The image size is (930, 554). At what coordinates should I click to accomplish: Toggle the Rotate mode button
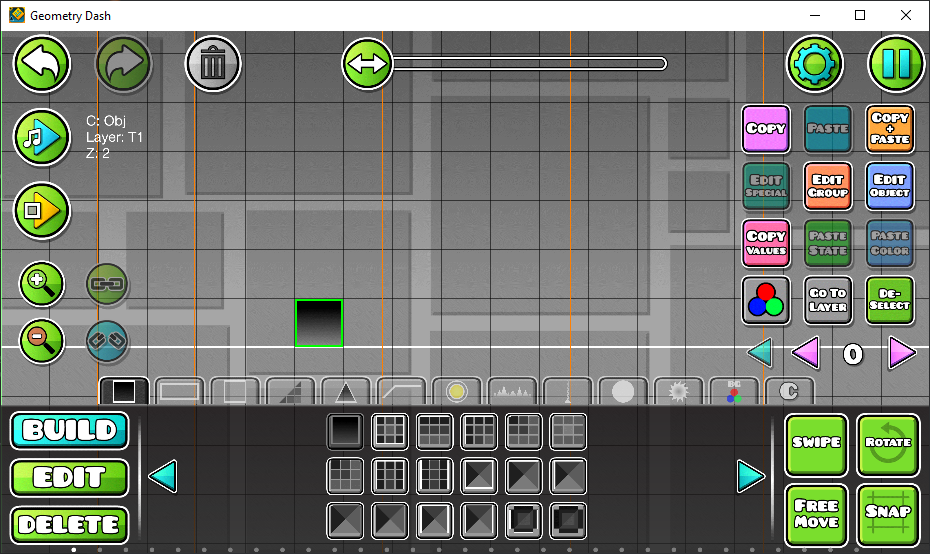tap(888, 445)
